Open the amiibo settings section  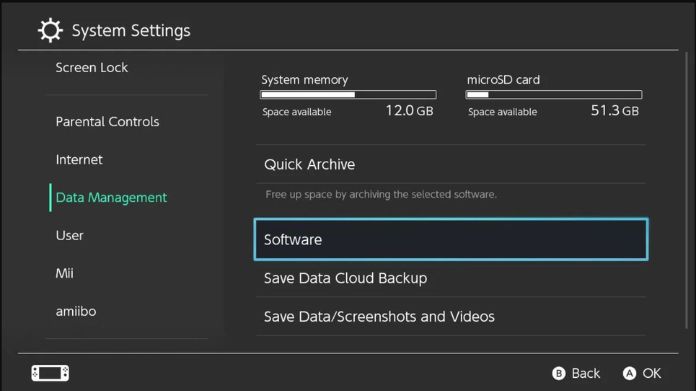point(76,312)
